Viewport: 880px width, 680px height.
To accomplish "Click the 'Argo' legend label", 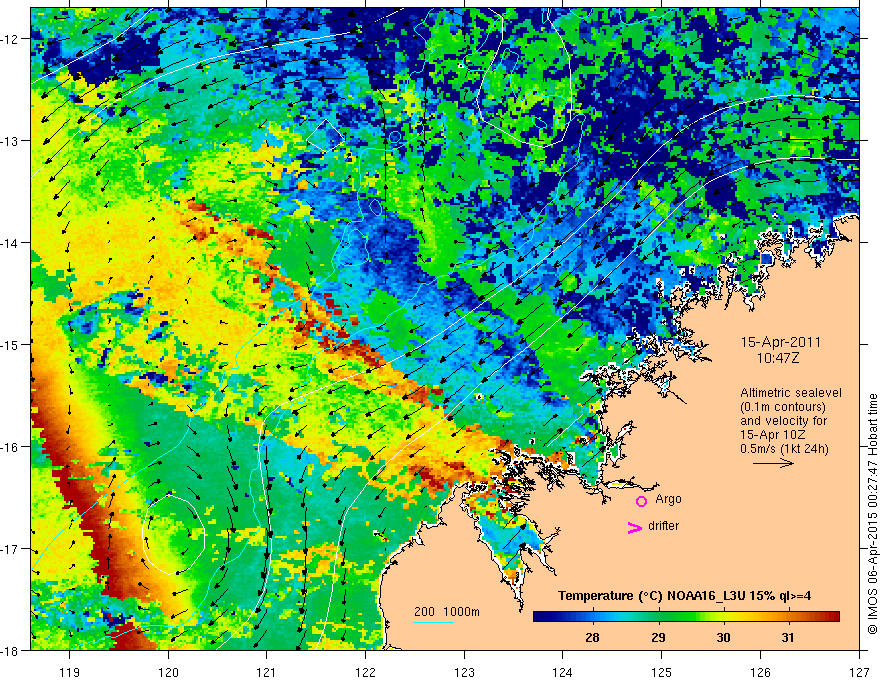I will [668, 499].
